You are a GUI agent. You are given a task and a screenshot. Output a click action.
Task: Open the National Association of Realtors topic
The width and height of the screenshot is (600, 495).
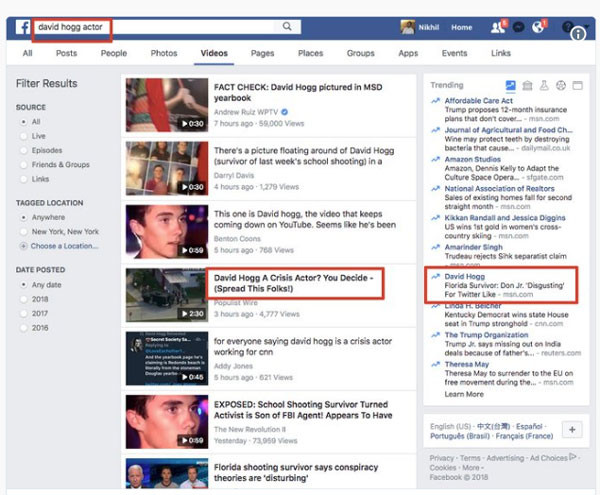point(499,189)
